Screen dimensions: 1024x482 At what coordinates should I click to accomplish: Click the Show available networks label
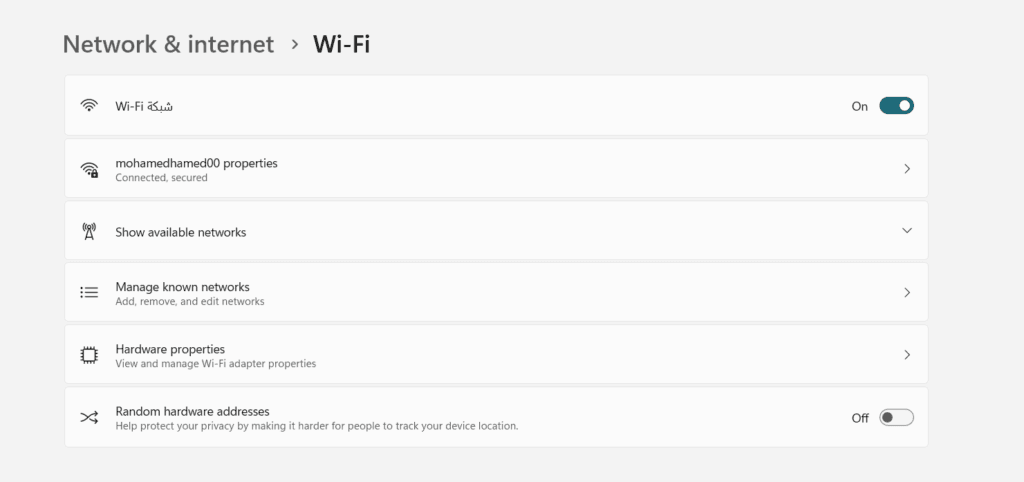(x=180, y=232)
